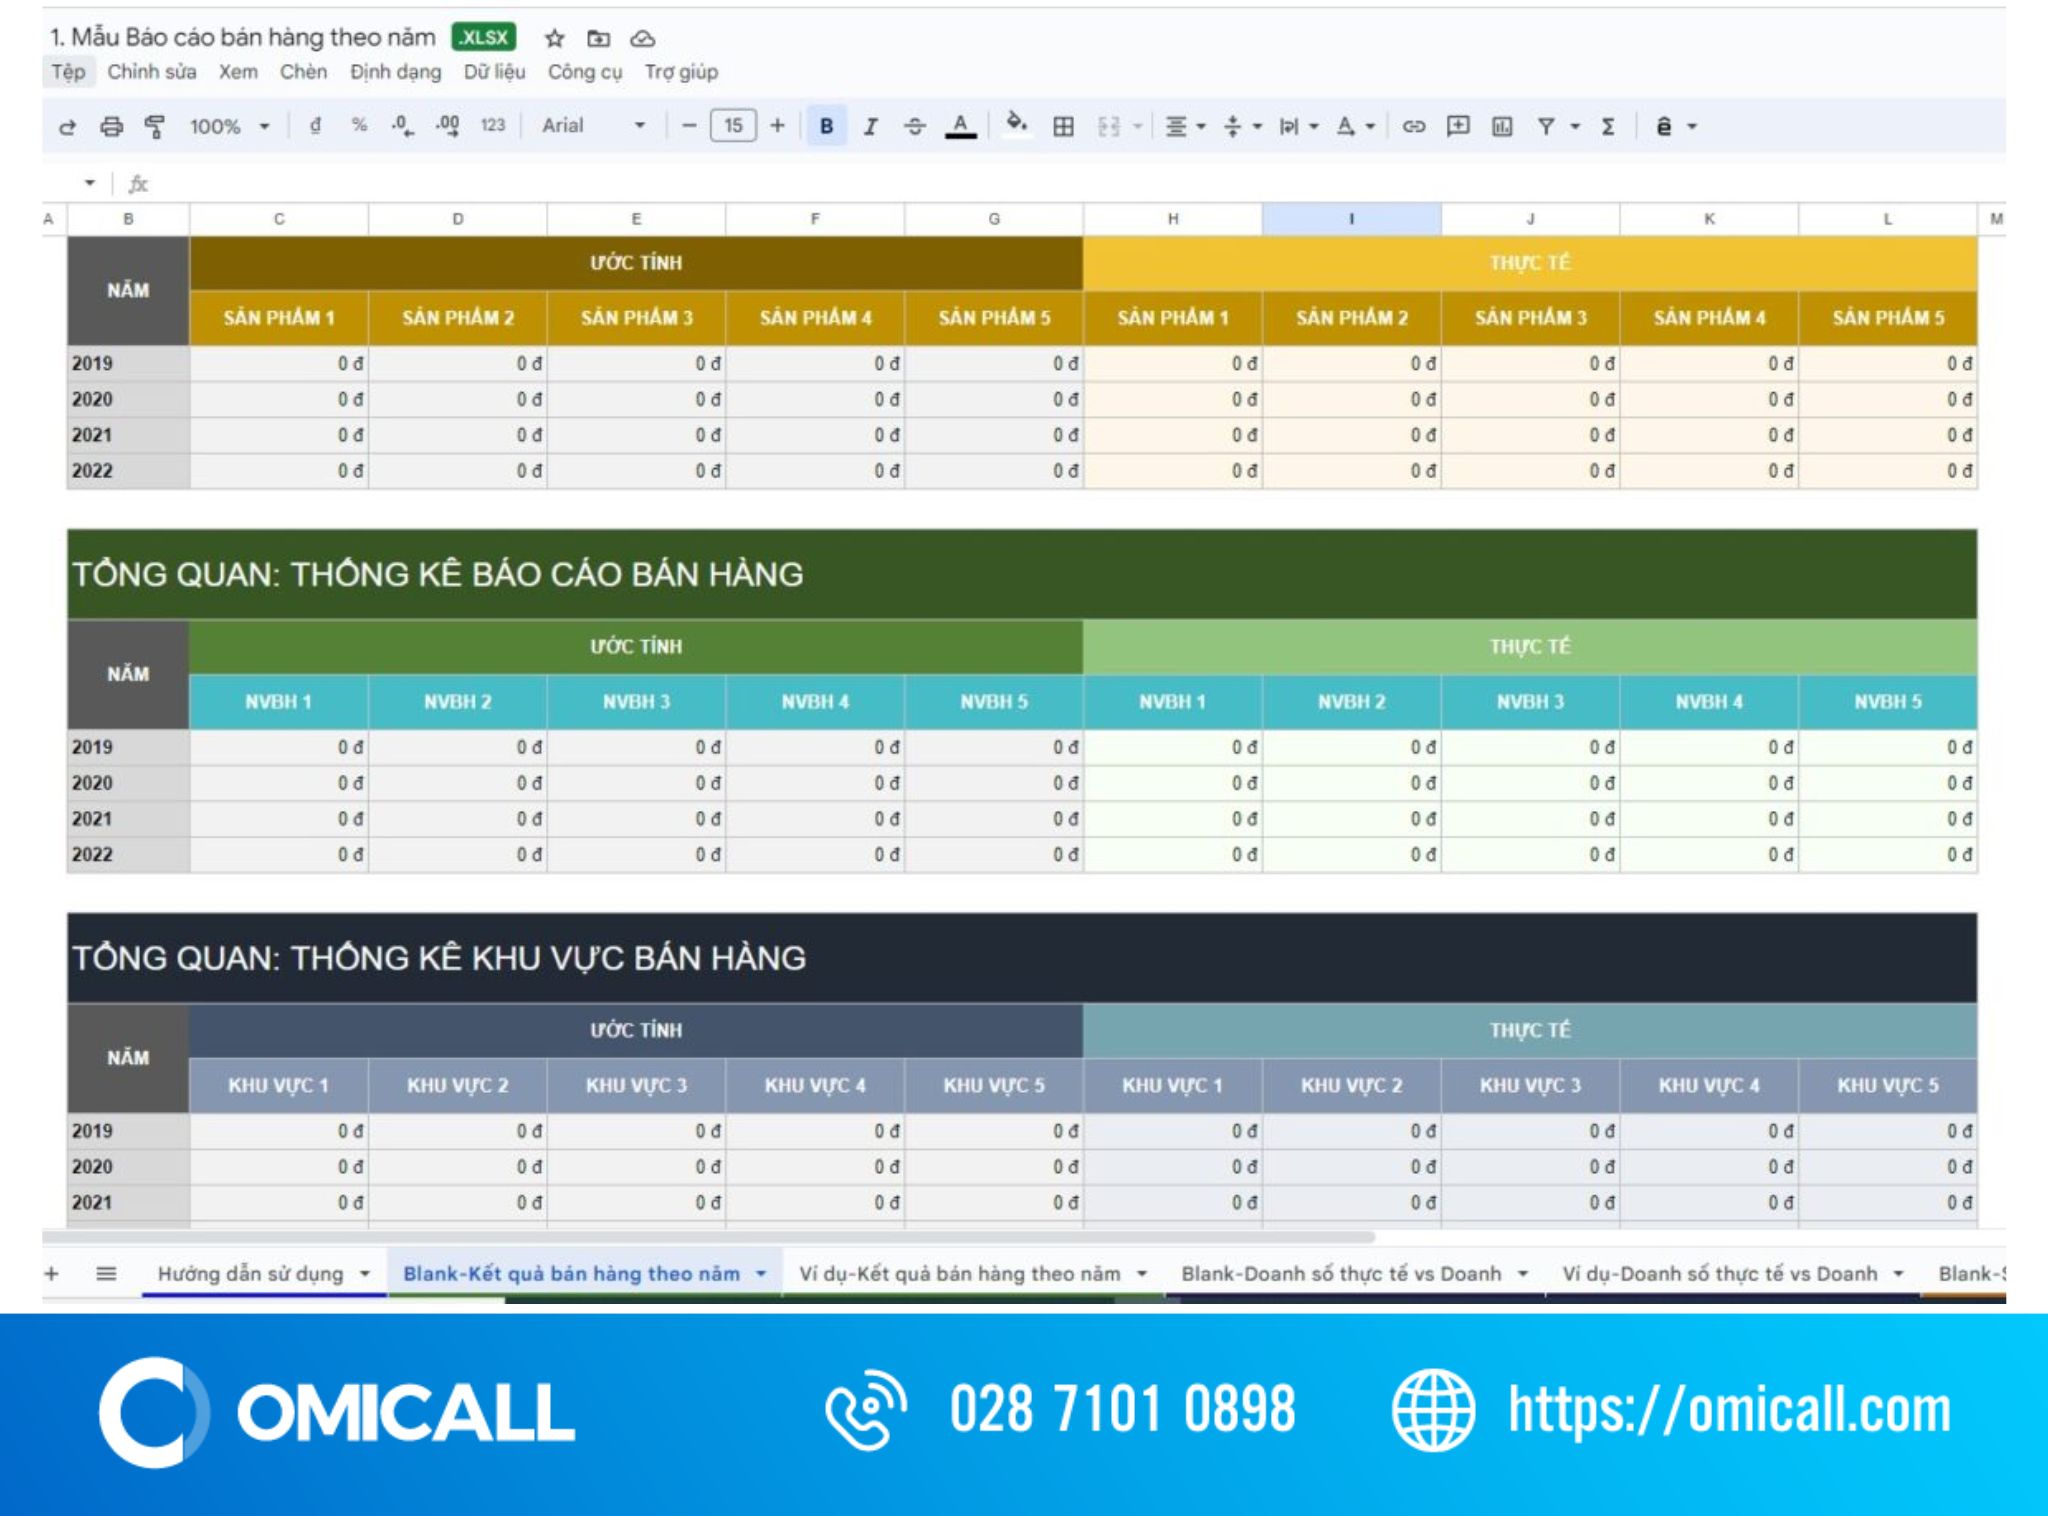Open the Công cụ menu

click(x=585, y=72)
